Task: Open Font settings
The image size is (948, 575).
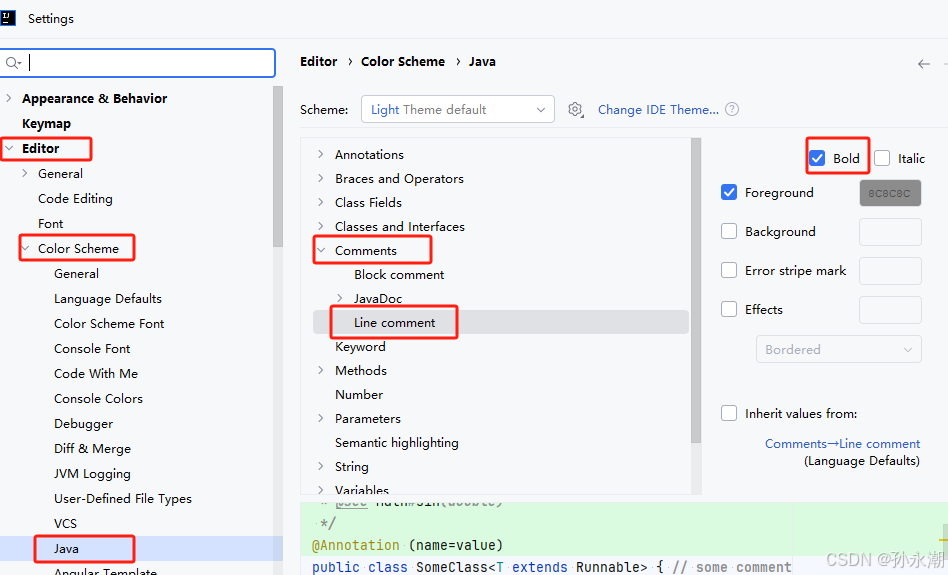Action: pyautogui.click(x=50, y=224)
